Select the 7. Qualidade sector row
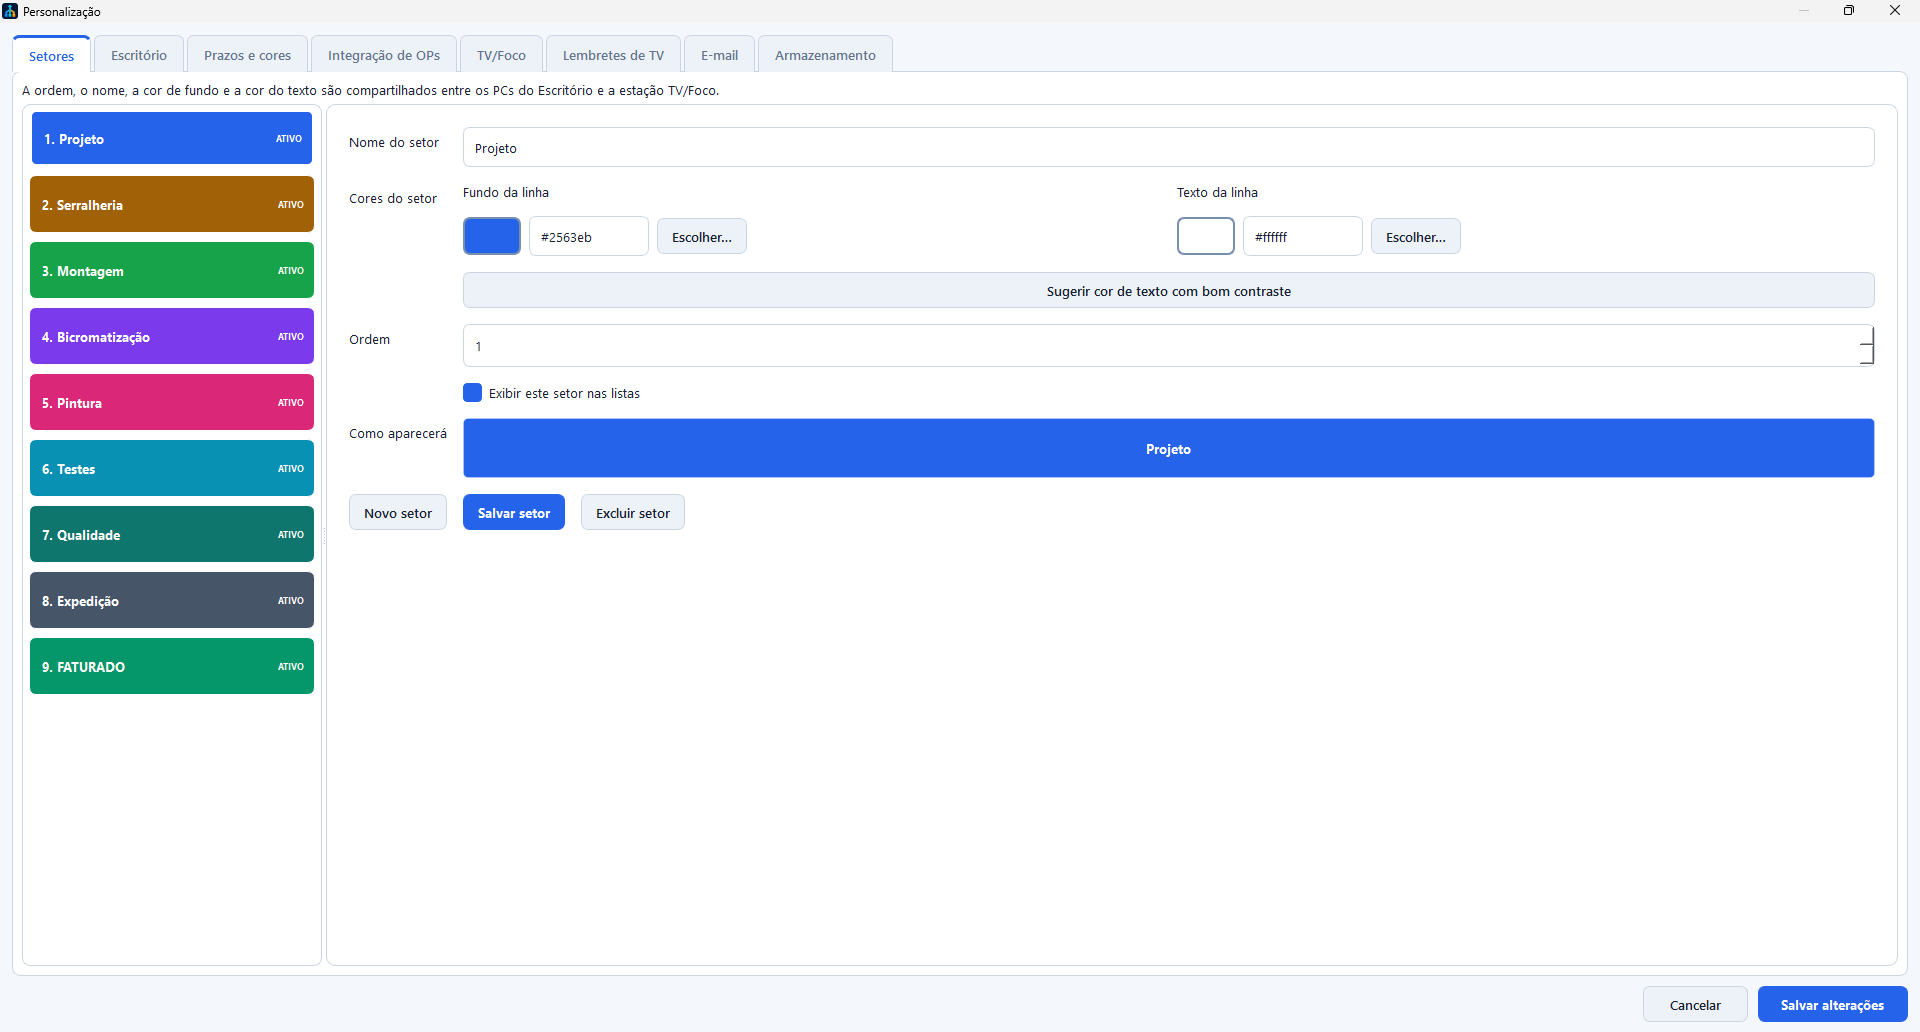The image size is (1920, 1032). click(x=172, y=534)
